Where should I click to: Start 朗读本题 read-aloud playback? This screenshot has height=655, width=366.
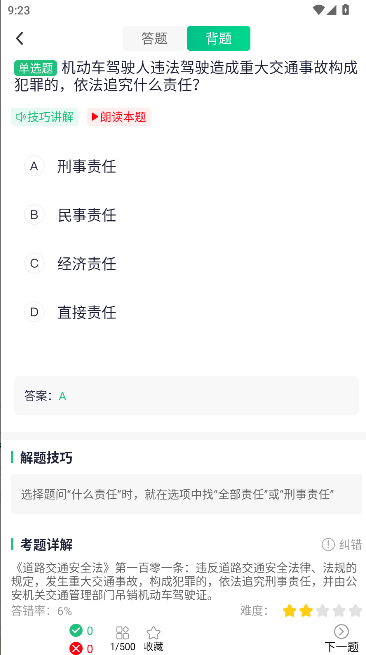pyautogui.click(x=119, y=117)
